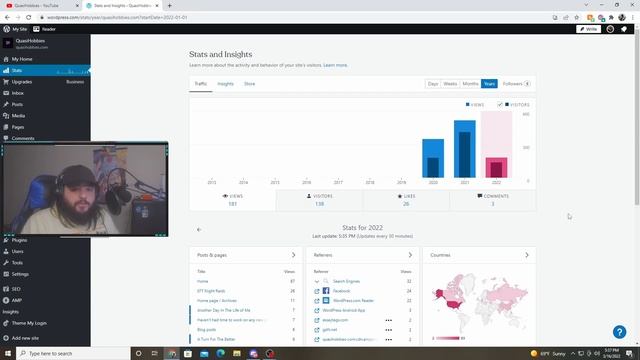Switch to the Store tab
This screenshot has height=360, width=640.
249,84
